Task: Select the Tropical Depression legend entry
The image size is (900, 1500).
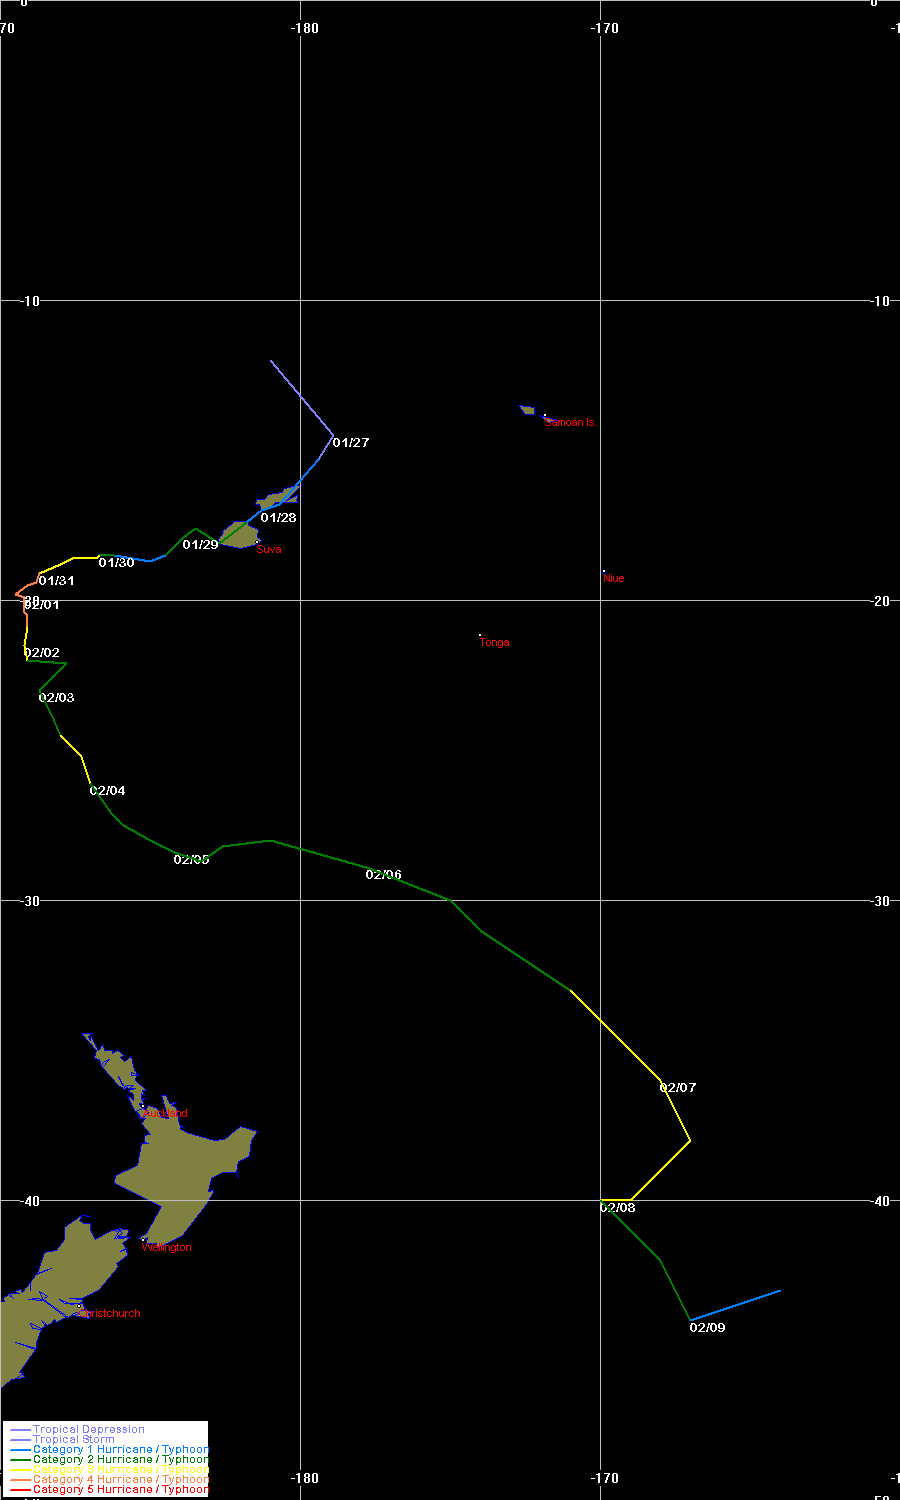Action: click(88, 1430)
